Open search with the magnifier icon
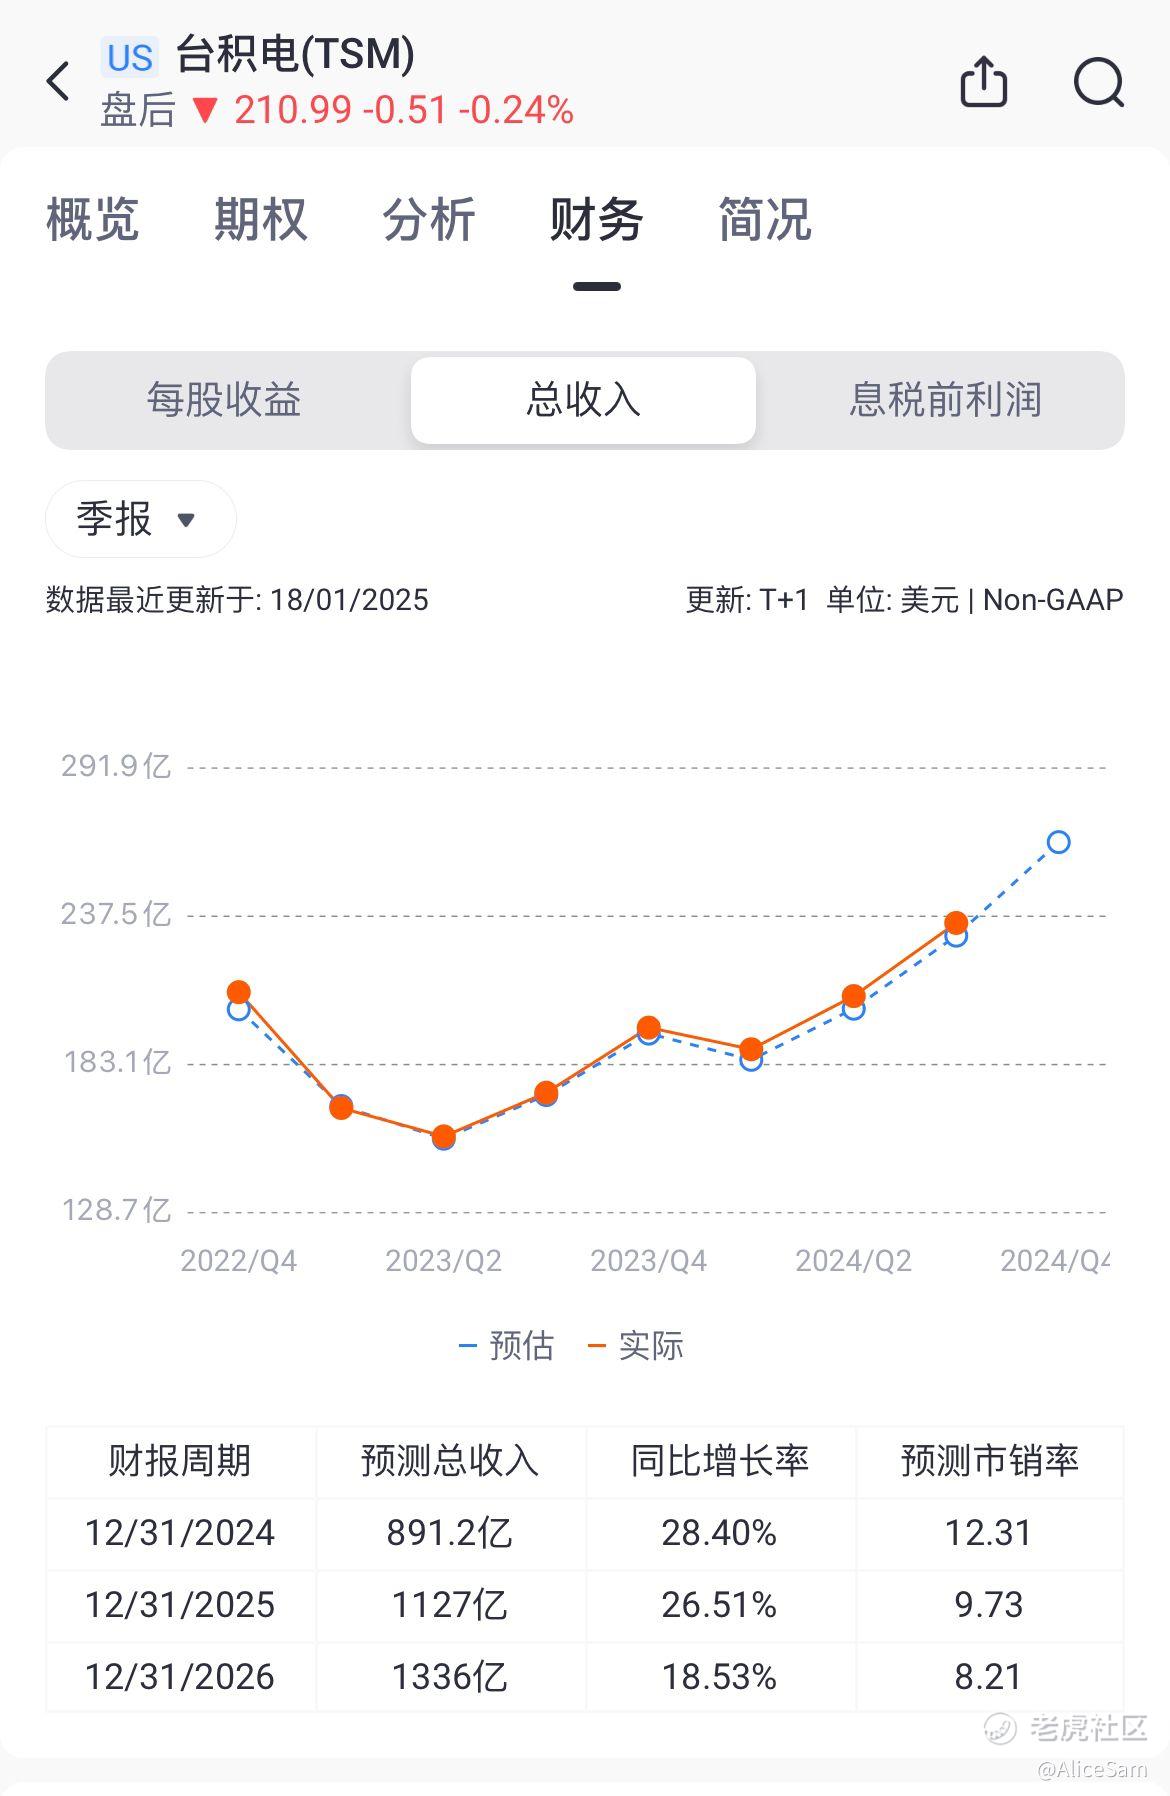 click(x=1099, y=82)
